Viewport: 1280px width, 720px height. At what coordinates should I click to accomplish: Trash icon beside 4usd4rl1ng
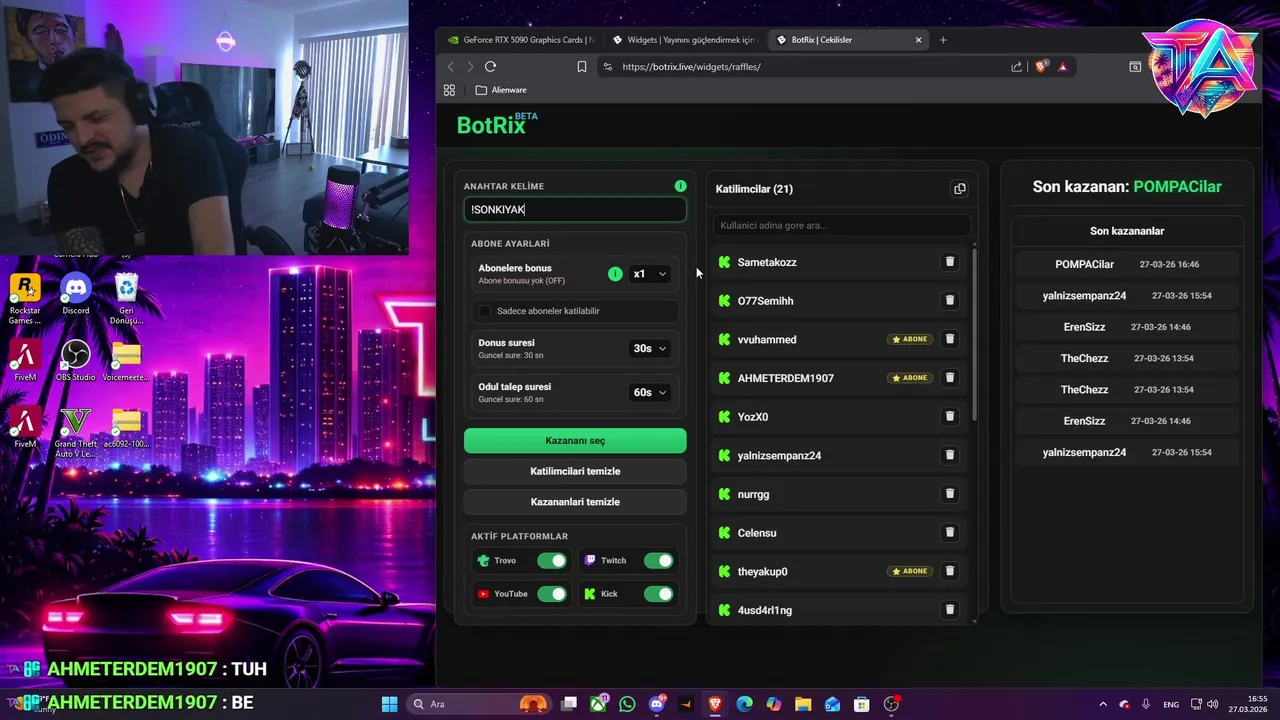point(950,610)
